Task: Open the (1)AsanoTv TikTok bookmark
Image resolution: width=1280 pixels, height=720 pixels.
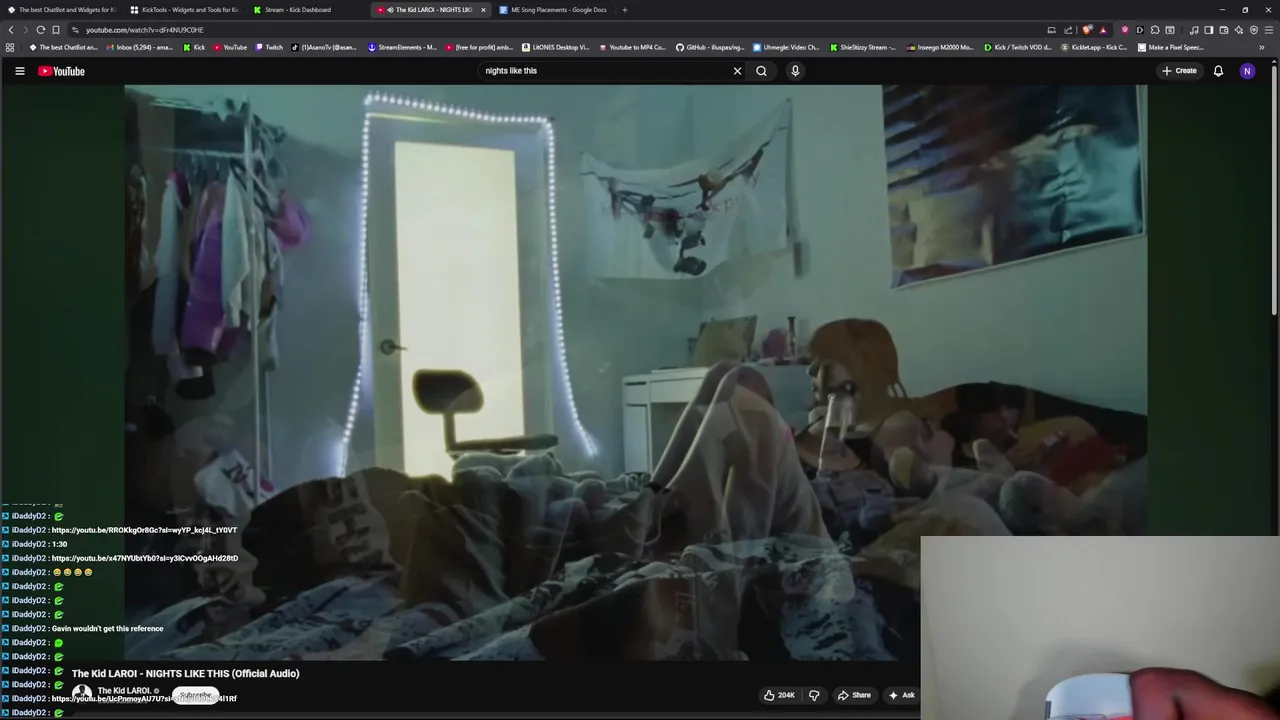Action: [323, 47]
